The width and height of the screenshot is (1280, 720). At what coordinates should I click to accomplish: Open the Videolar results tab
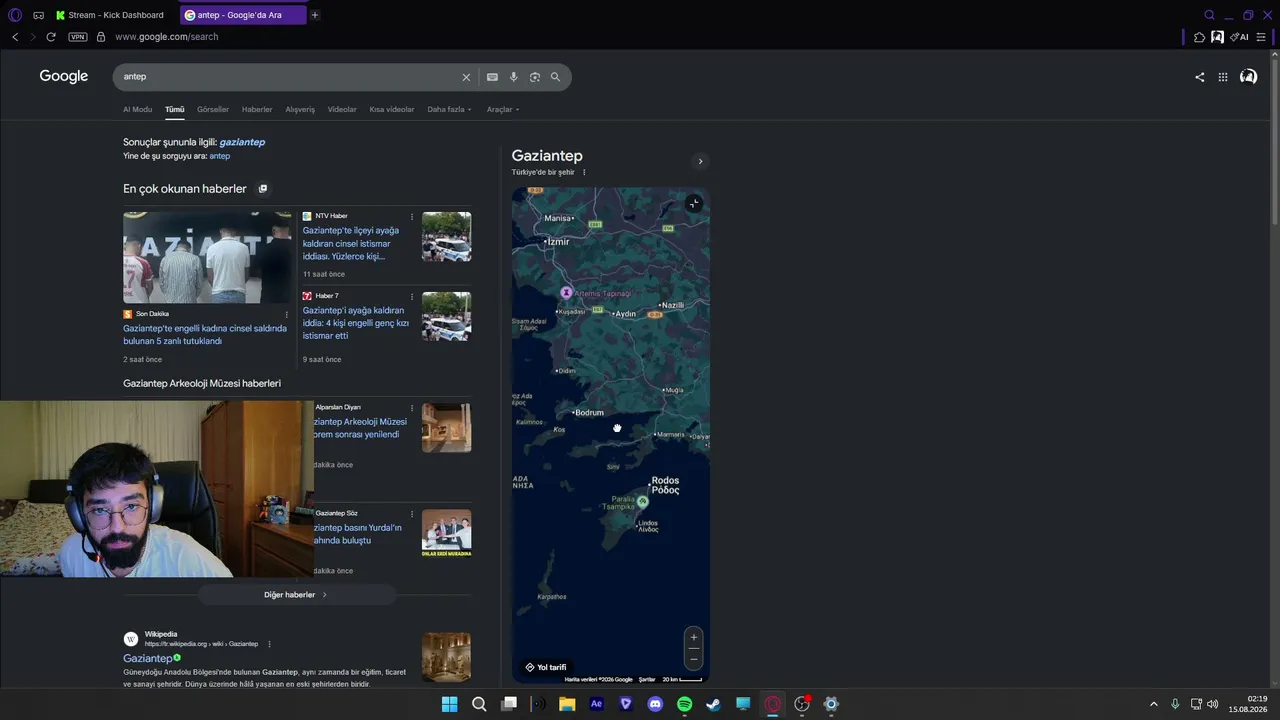point(342,109)
